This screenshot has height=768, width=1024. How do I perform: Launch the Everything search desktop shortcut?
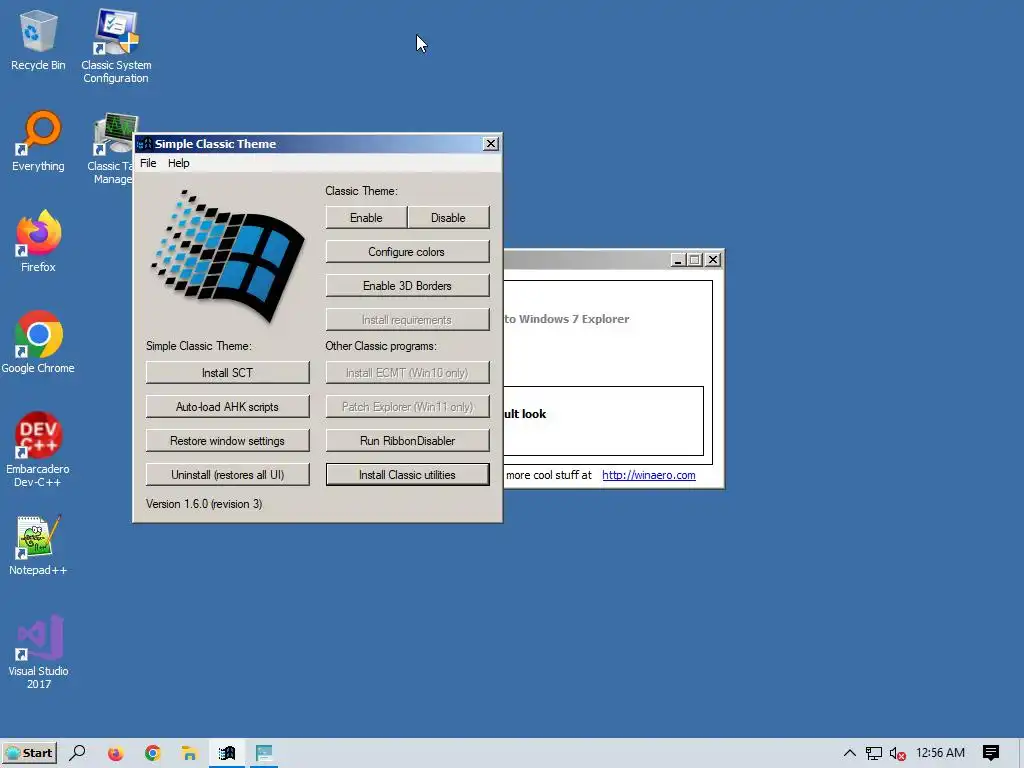tap(38, 141)
